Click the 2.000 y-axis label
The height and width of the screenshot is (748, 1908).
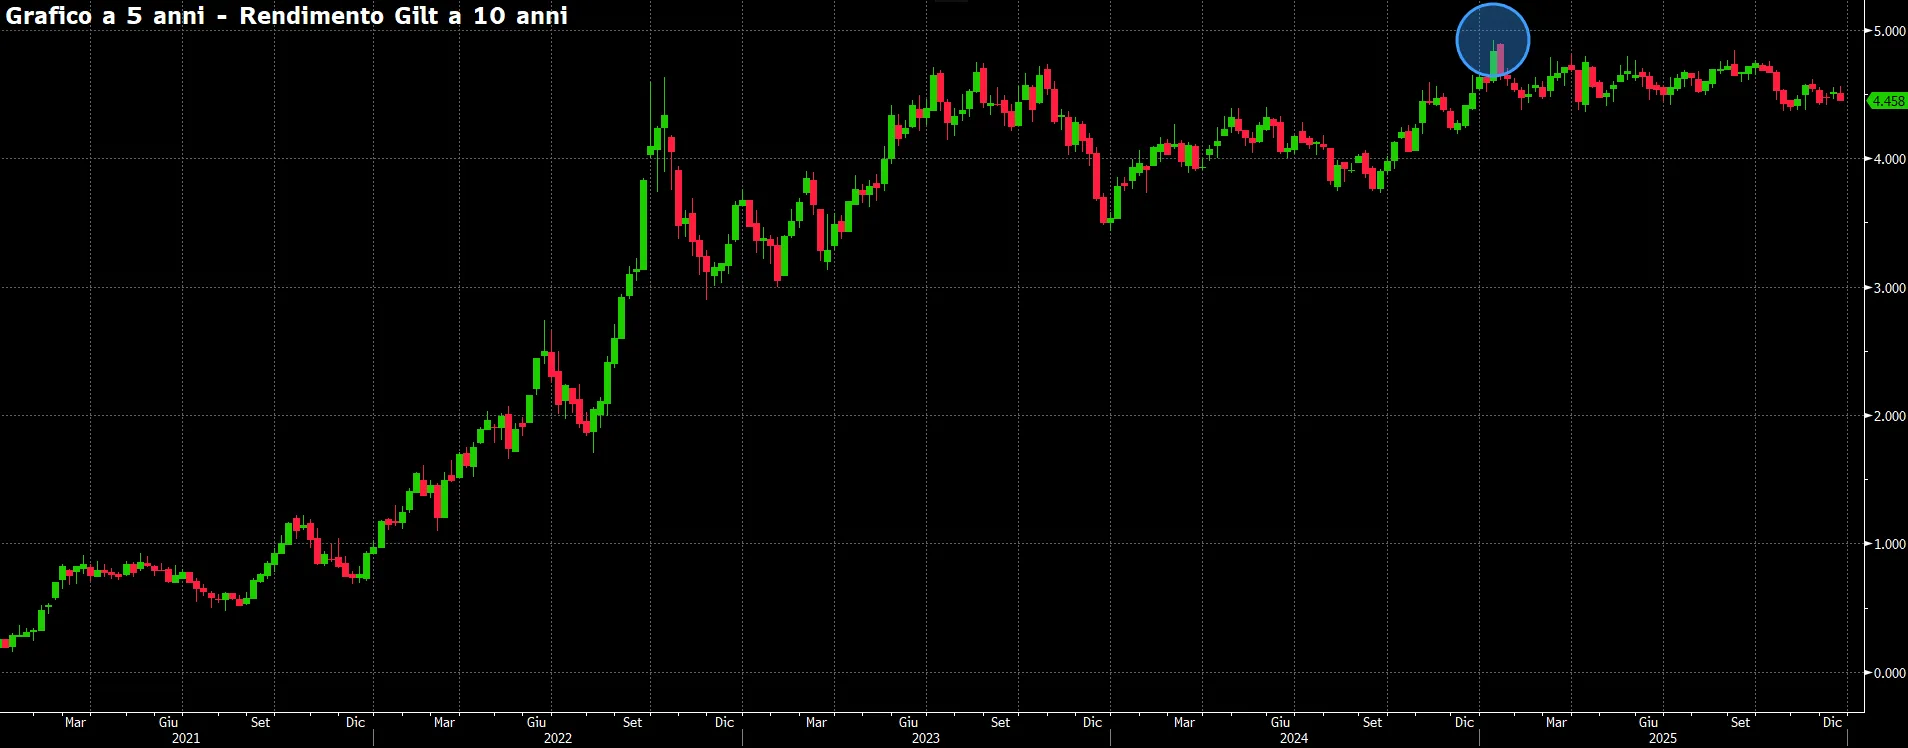pyautogui.click(x=1889, y=416)
